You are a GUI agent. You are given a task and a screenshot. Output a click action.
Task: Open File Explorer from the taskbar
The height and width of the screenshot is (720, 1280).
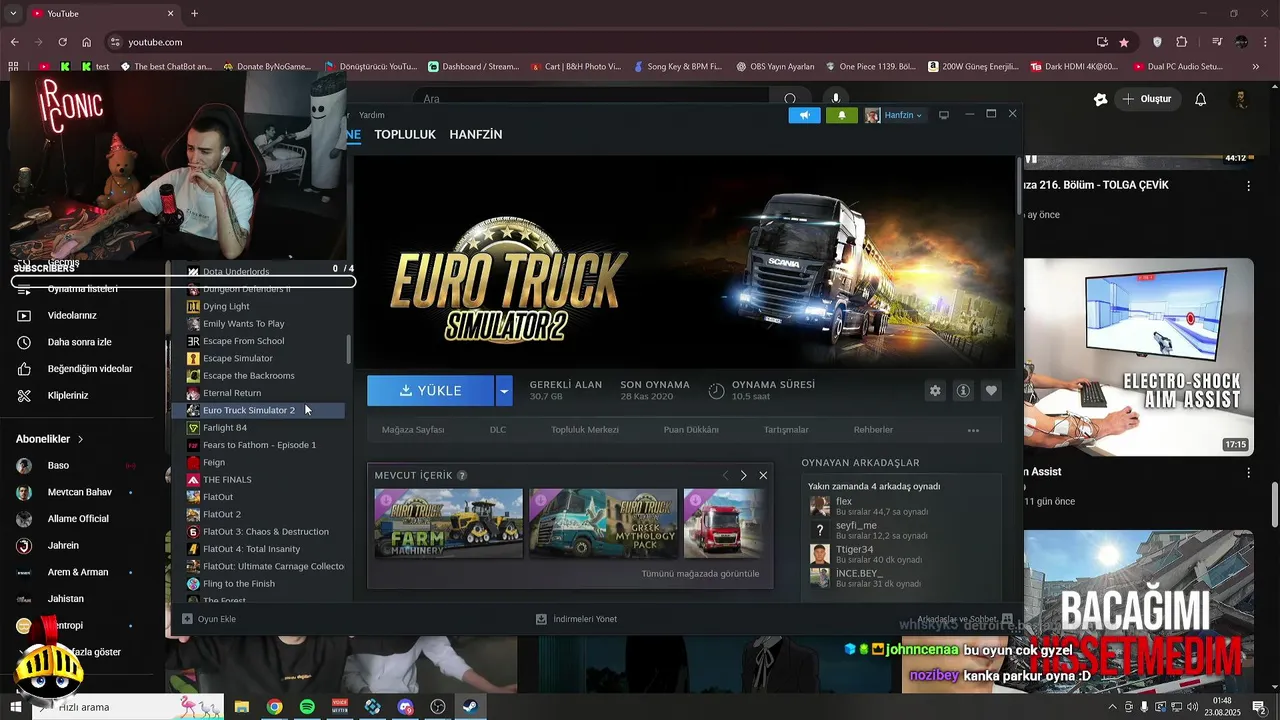[242, 707]
